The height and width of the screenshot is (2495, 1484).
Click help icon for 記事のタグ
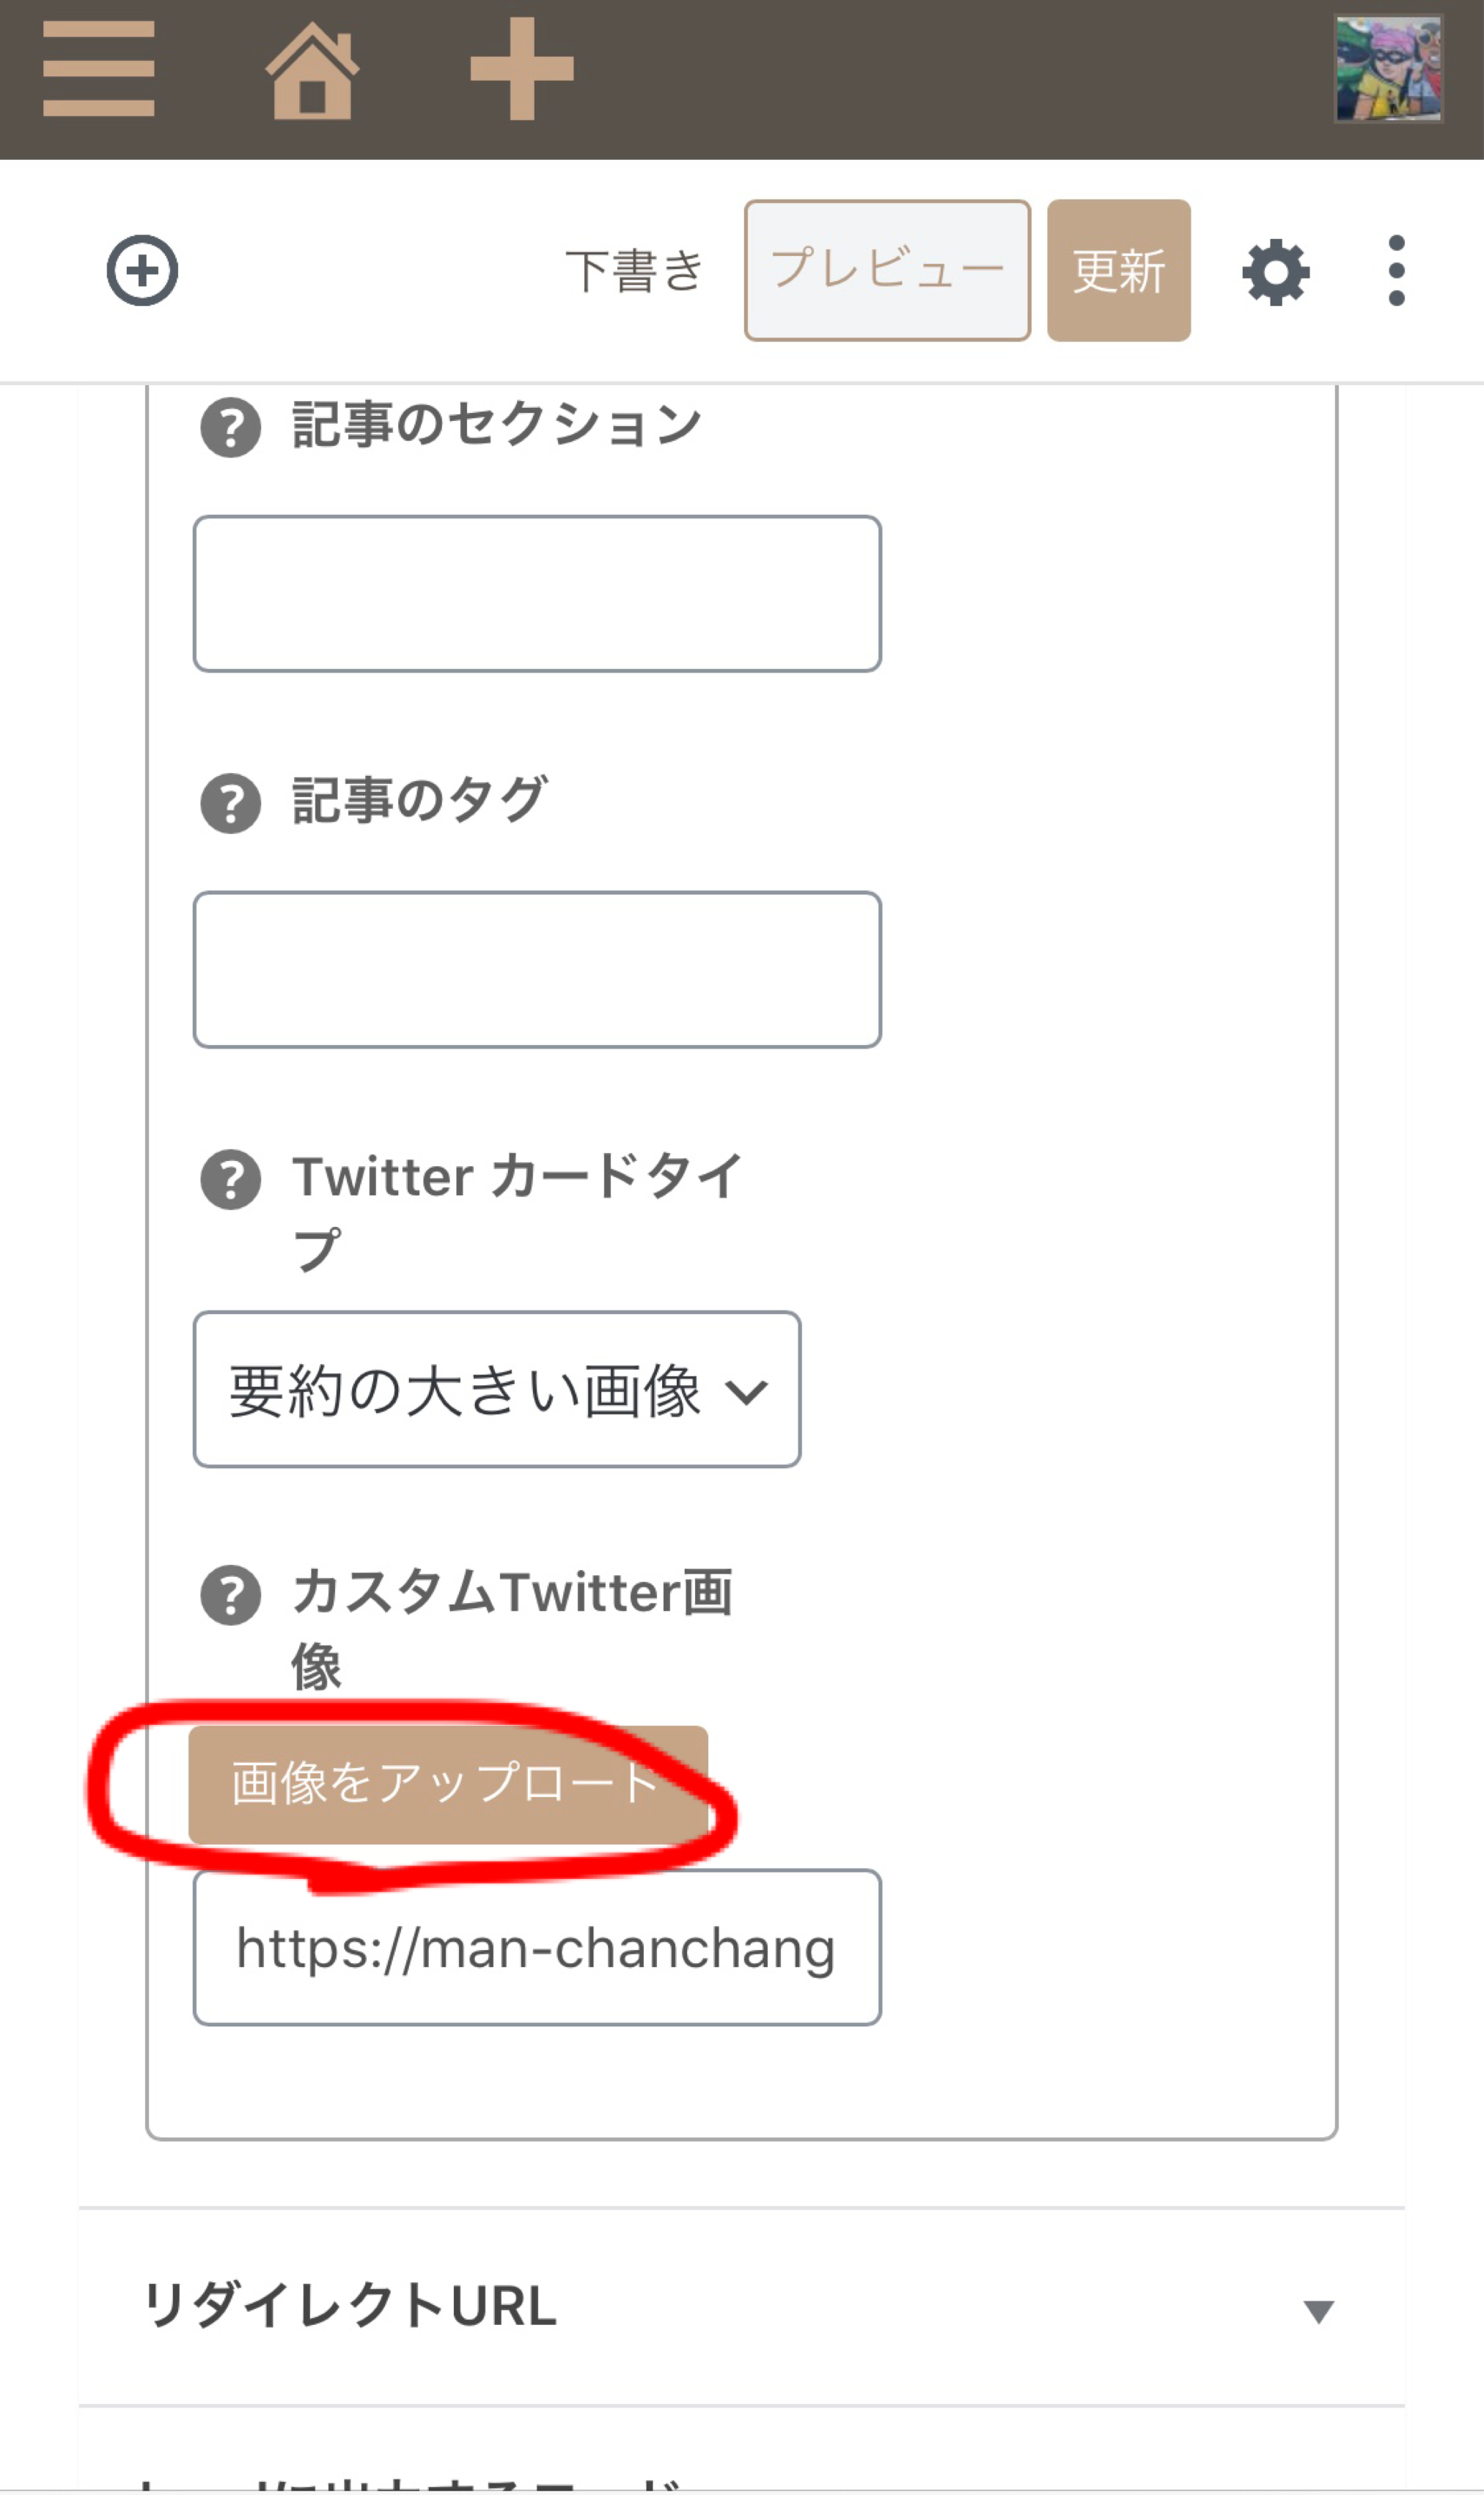pyautogui.click(x=231, y=803)
